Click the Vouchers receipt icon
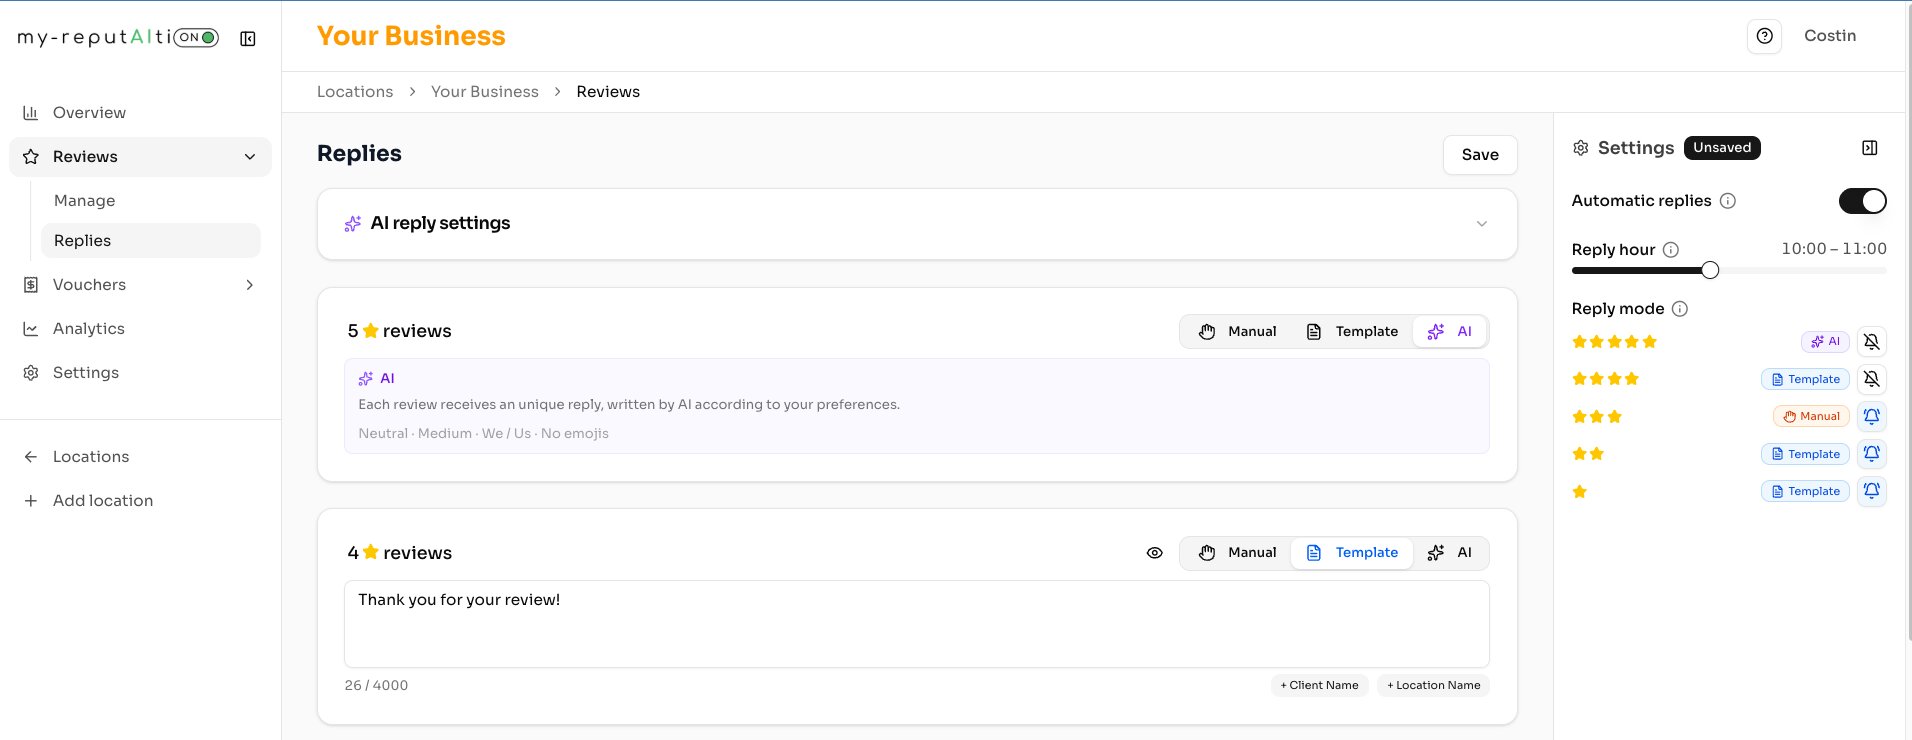The width and height of the screenshot is (1912, 740). (x=31, y=285)
